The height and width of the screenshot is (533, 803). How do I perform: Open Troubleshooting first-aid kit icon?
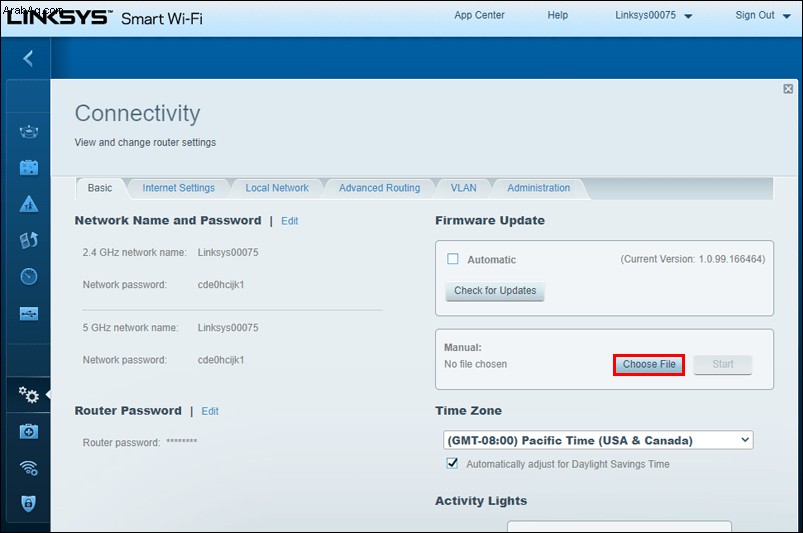pyautogui.click(x=29, y=432)
